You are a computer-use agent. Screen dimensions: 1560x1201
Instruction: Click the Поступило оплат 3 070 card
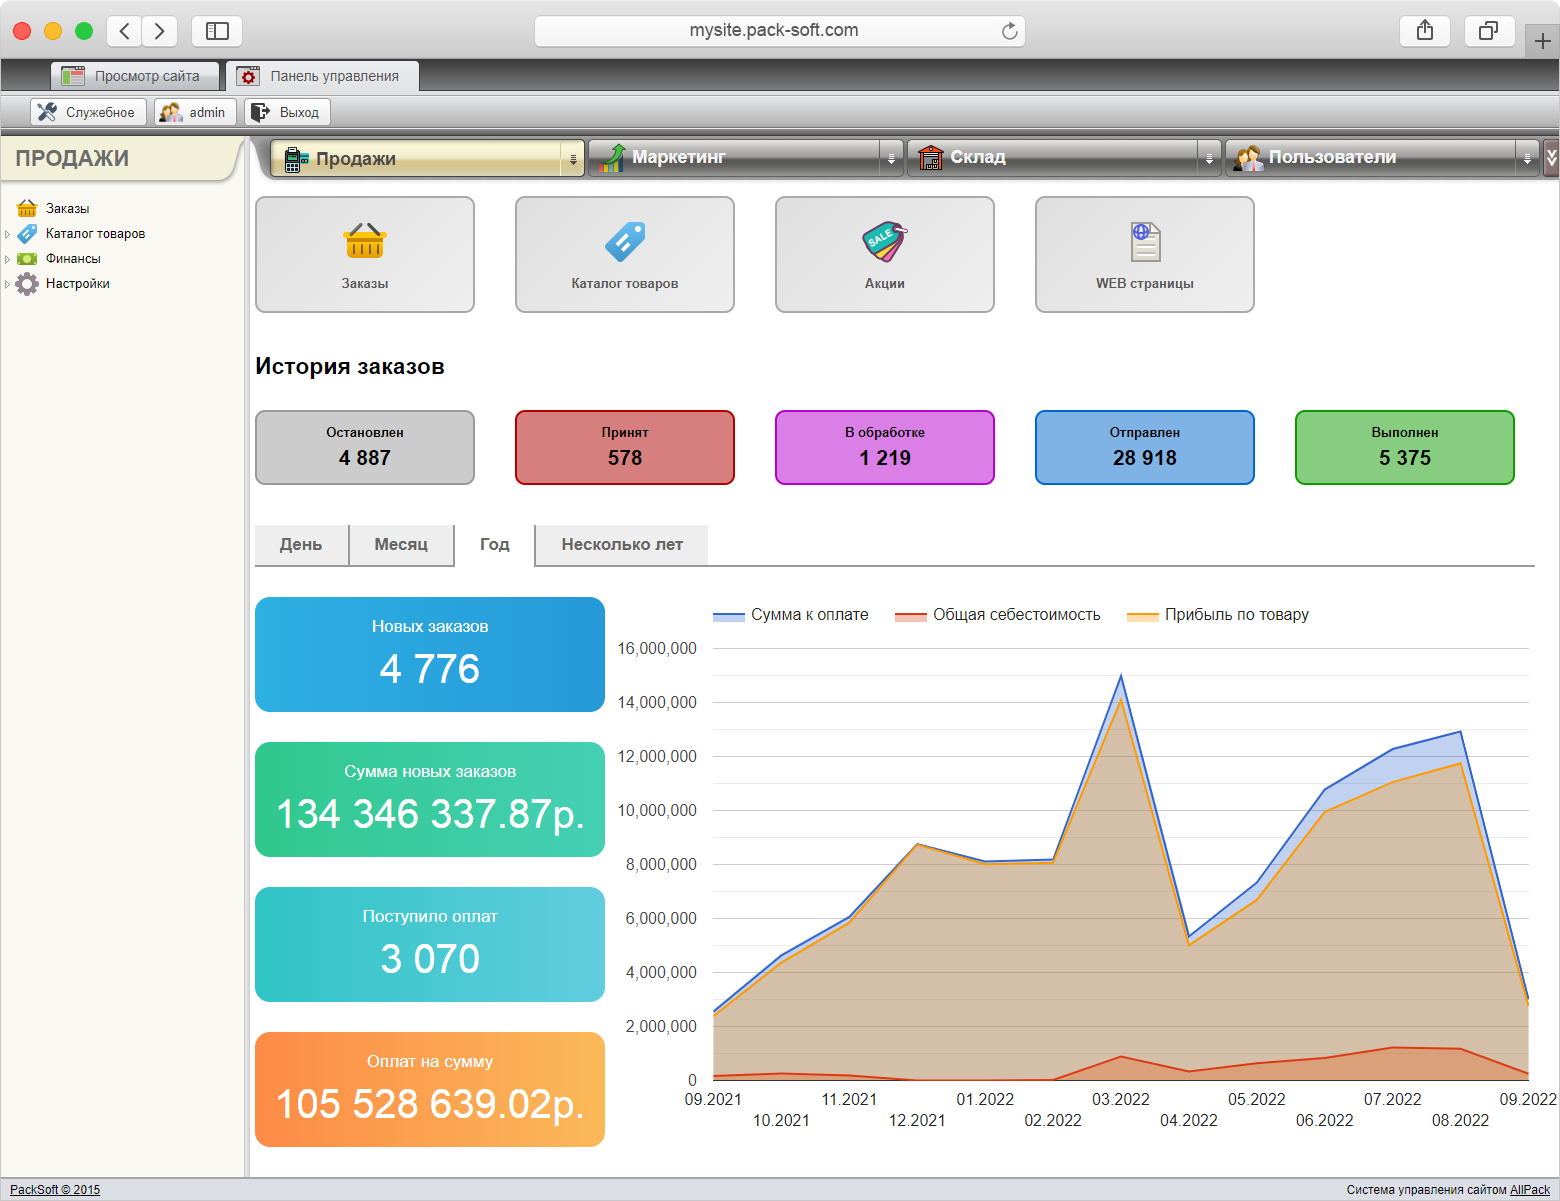(x=430, y=944)
